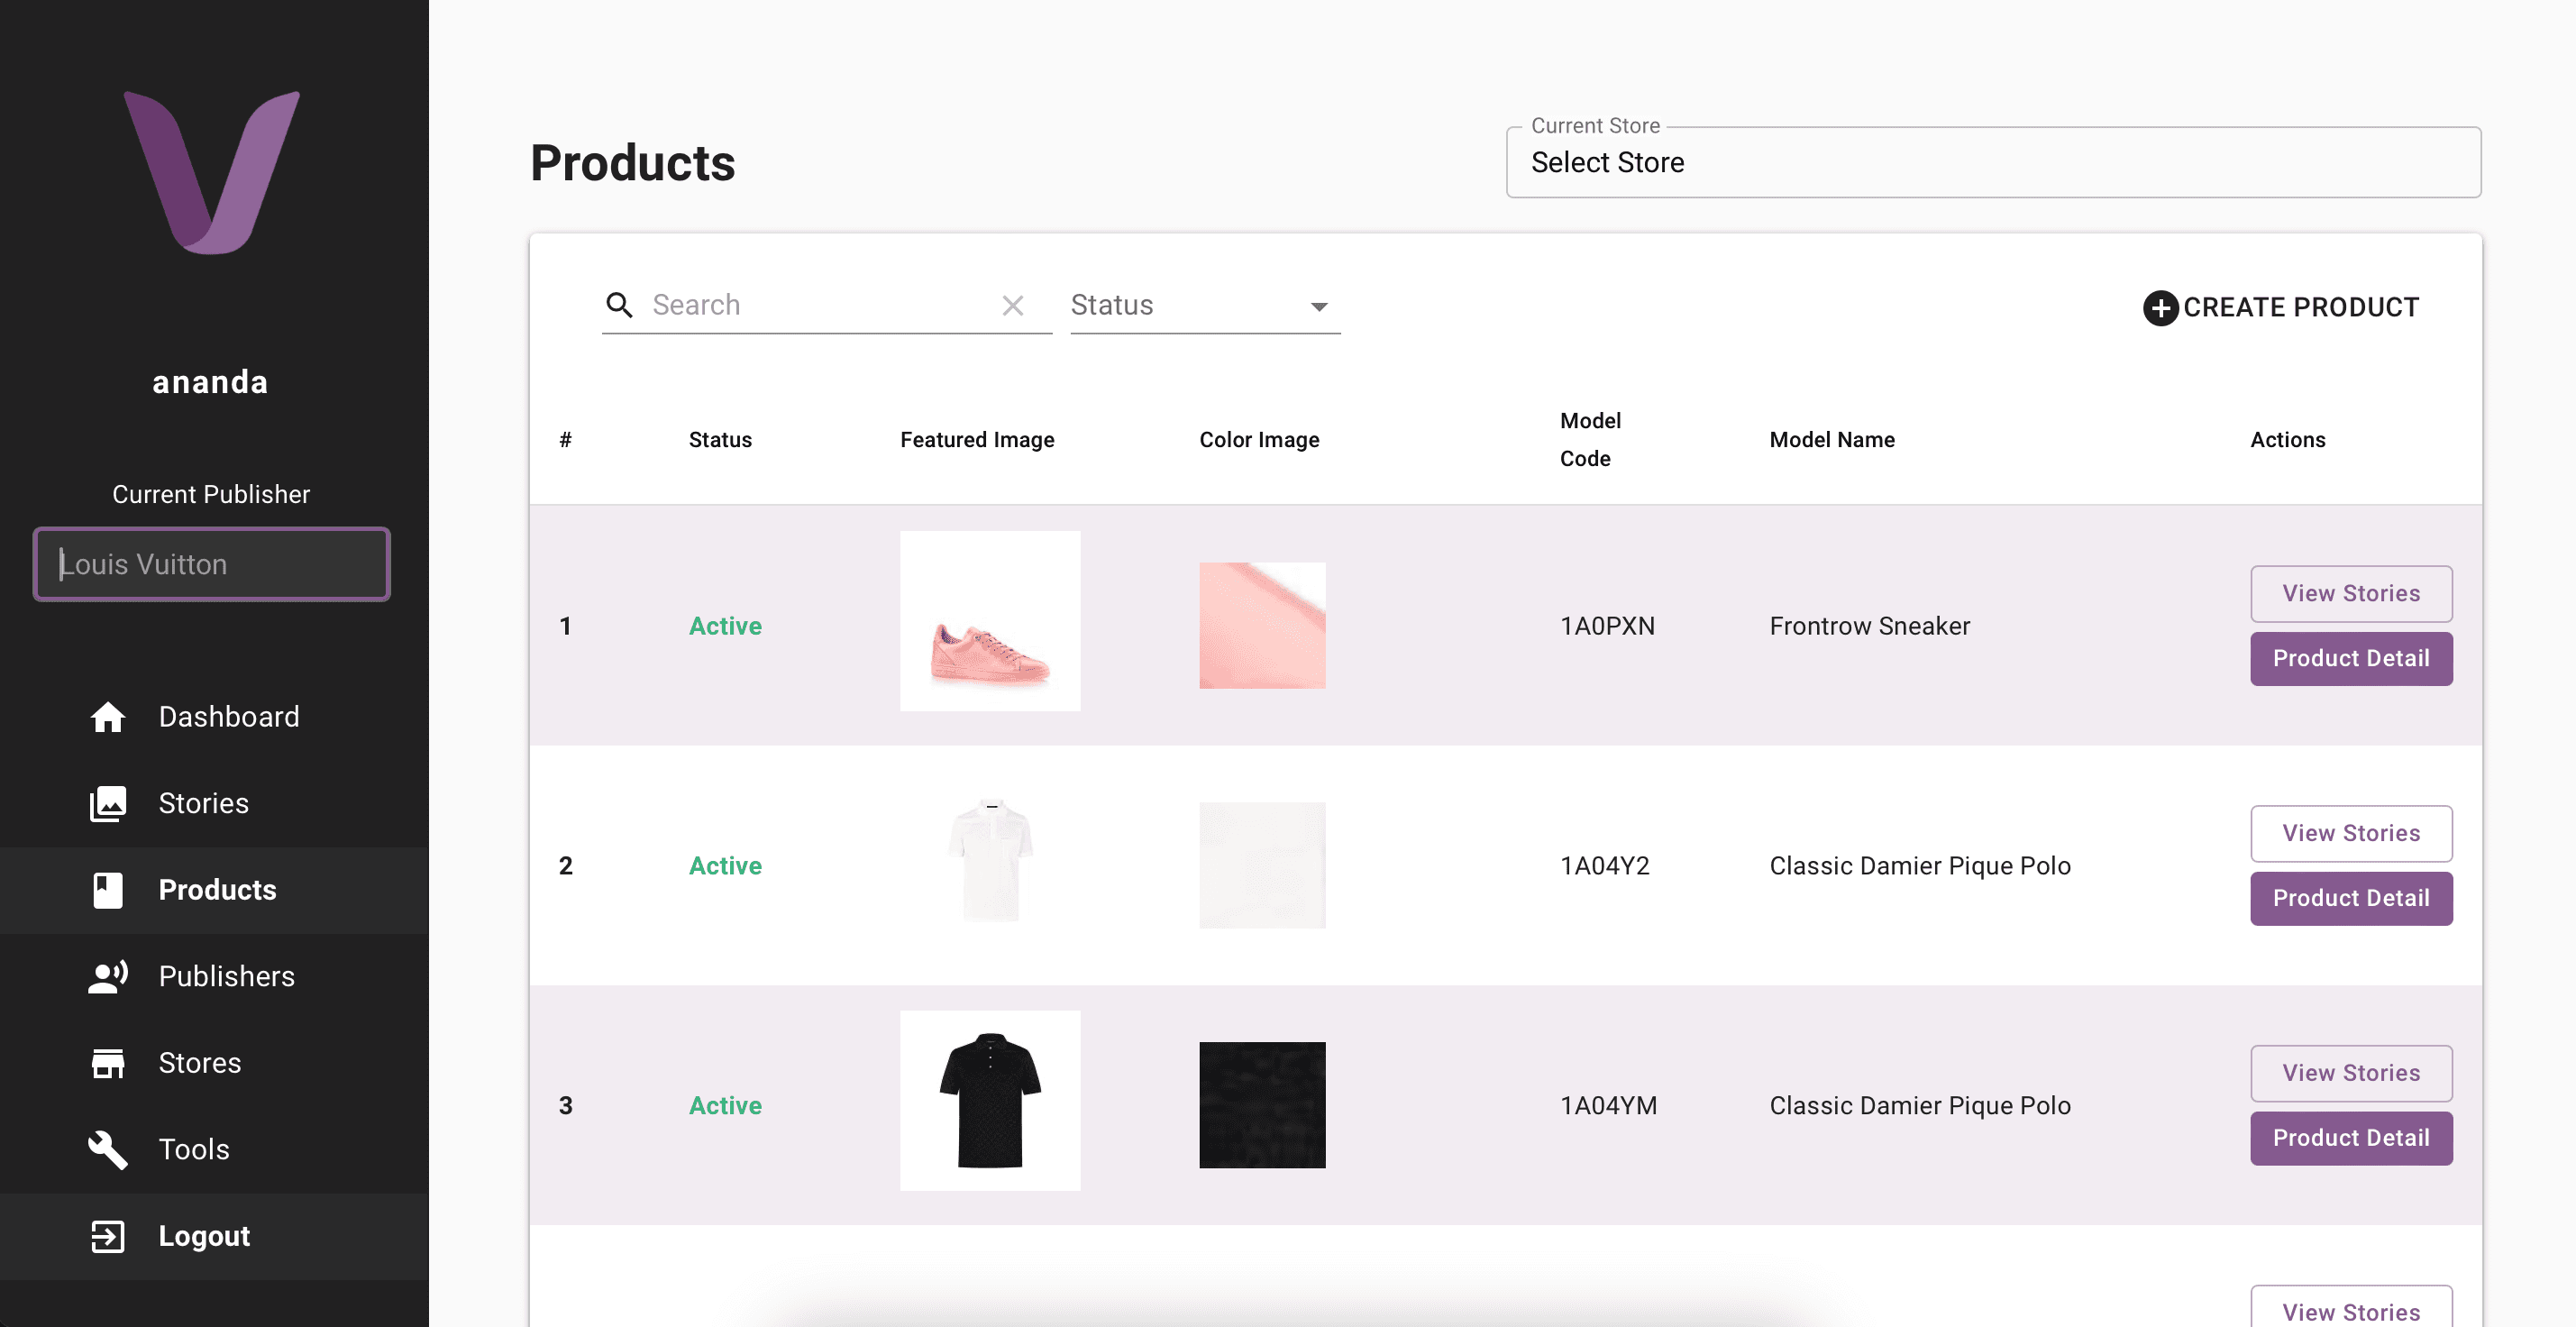The height and width of the screenshot is (1327, 2576).
Task: Click the pink color image swatch
Action: pyautogui.click(x=1262, y=625)
